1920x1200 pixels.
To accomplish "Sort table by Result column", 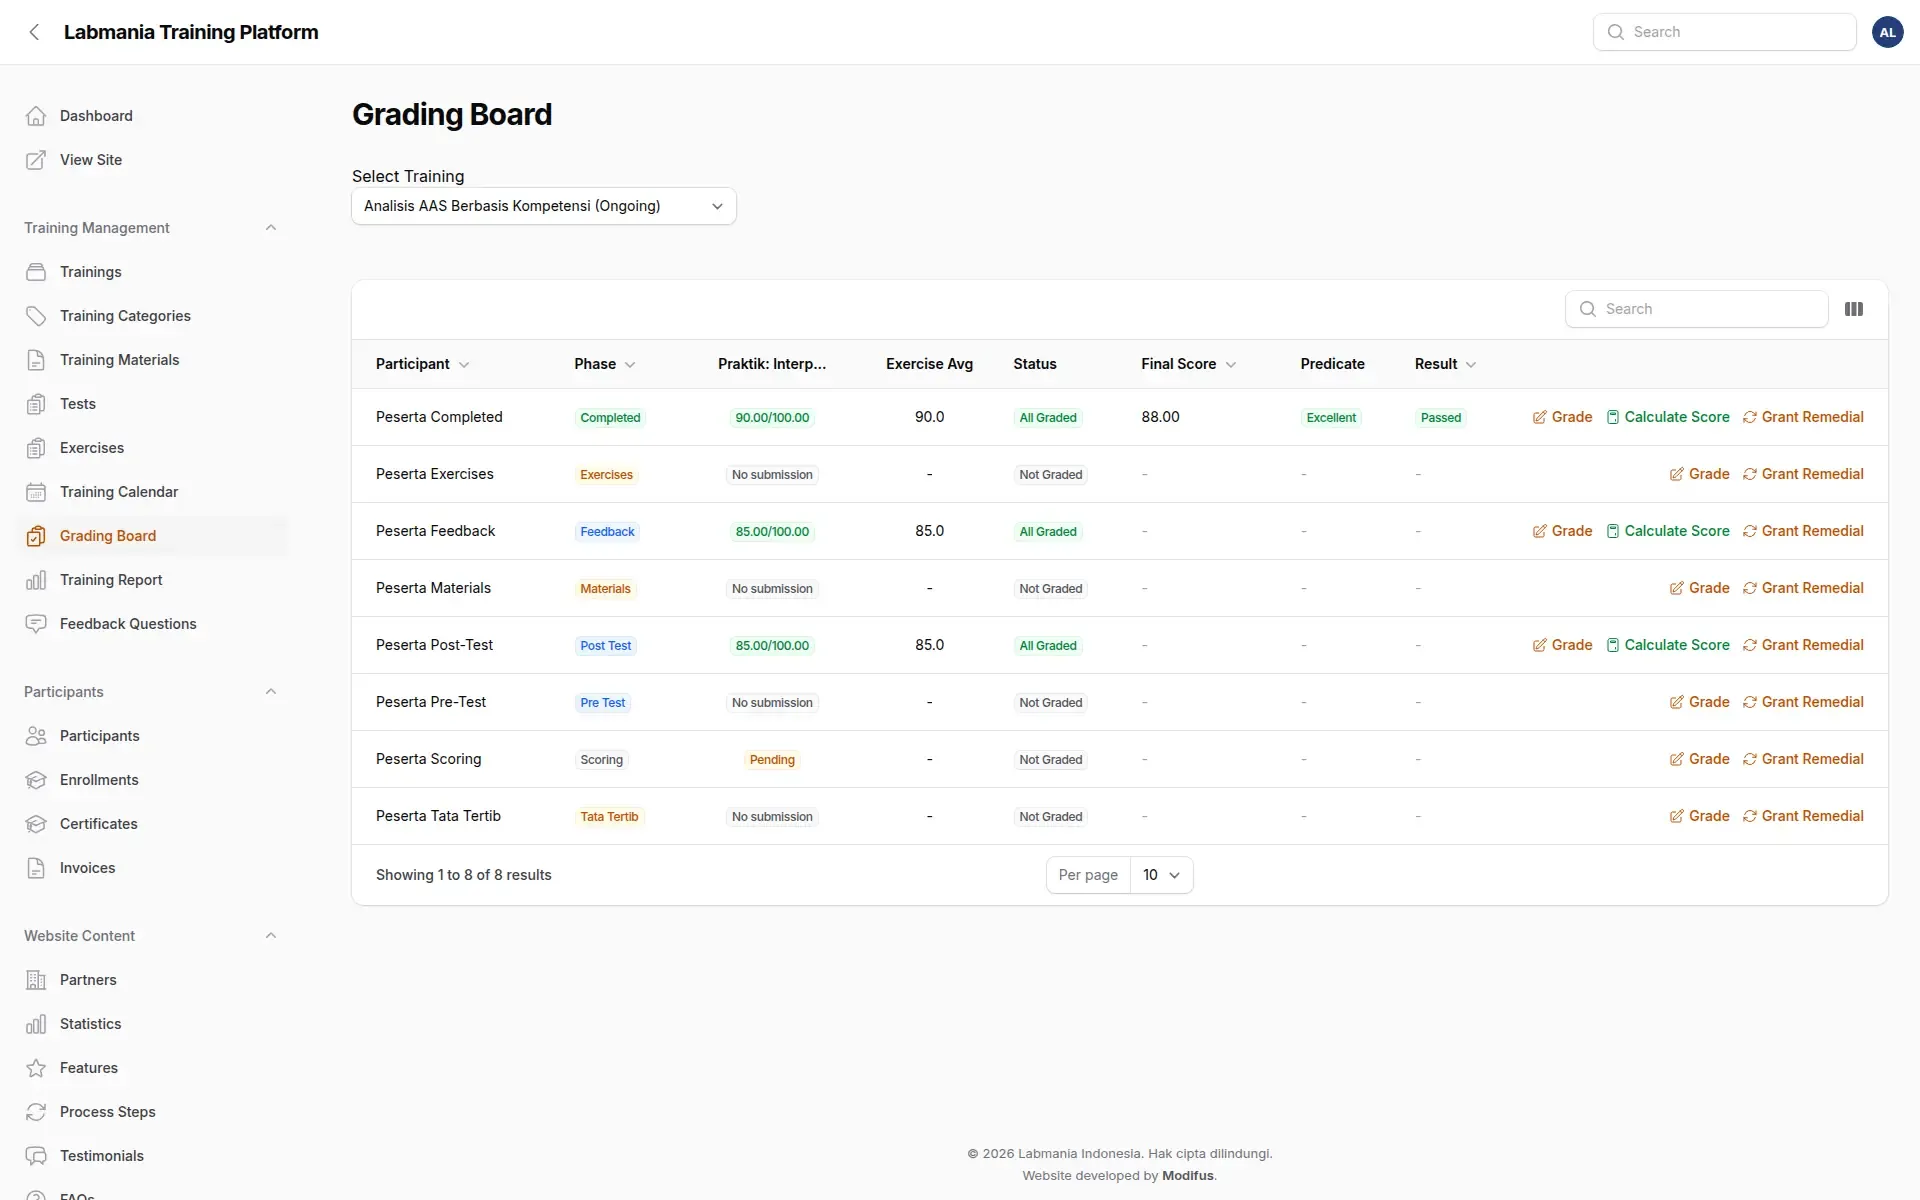I will 1445,364.
